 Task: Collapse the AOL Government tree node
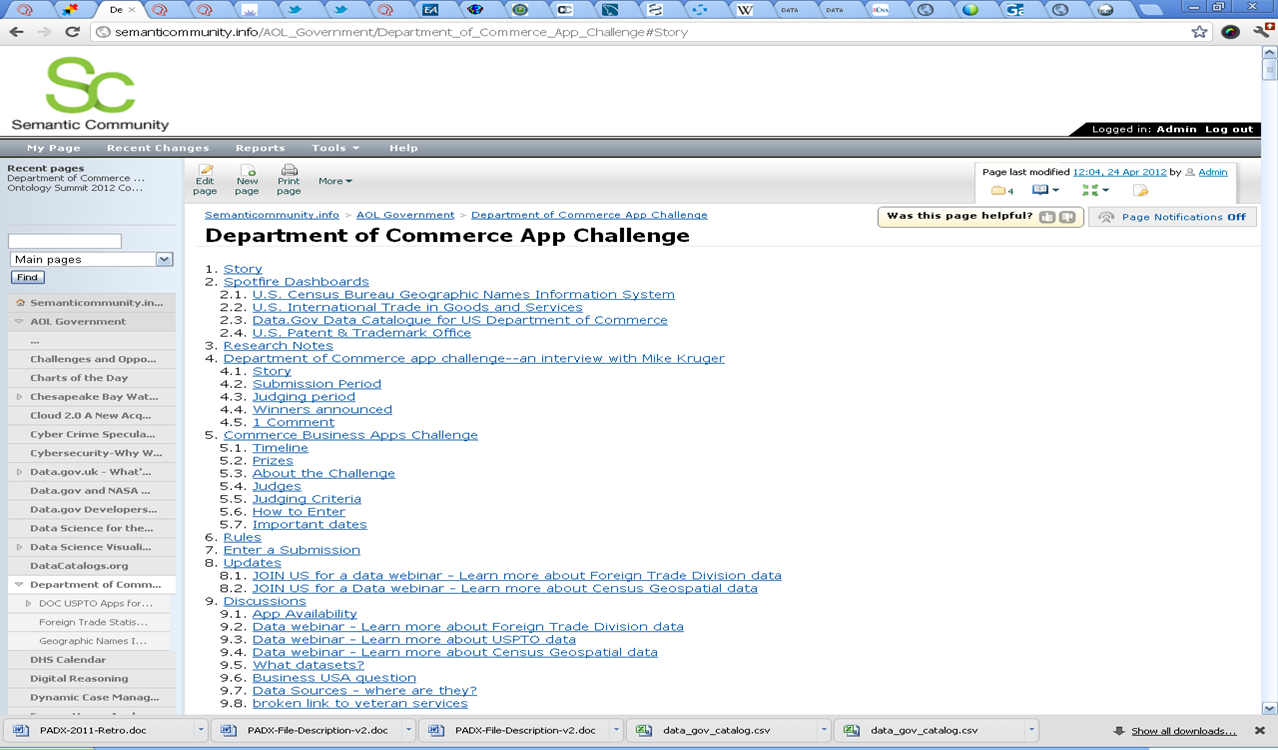click(19, 322)
